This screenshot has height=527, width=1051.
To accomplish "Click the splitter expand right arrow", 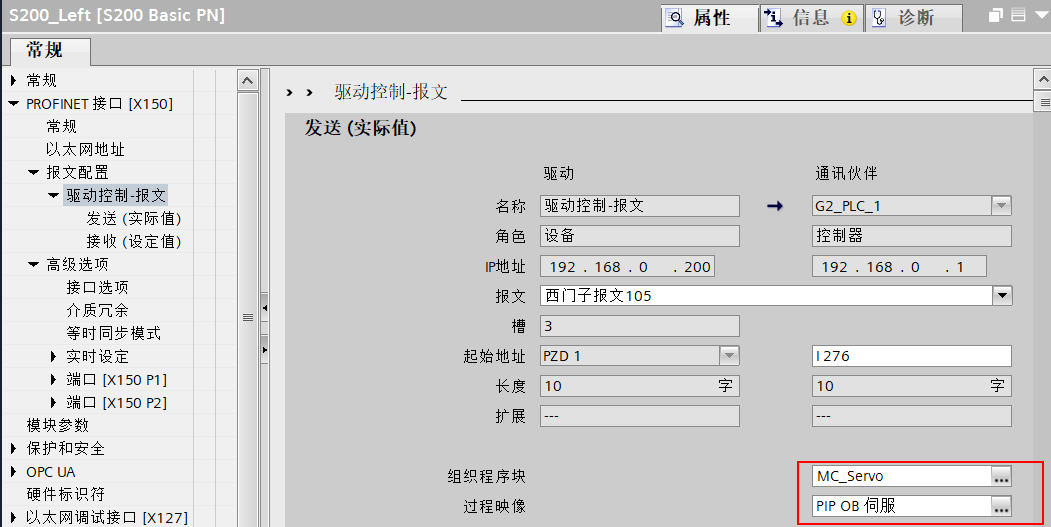I will point(264,350).
